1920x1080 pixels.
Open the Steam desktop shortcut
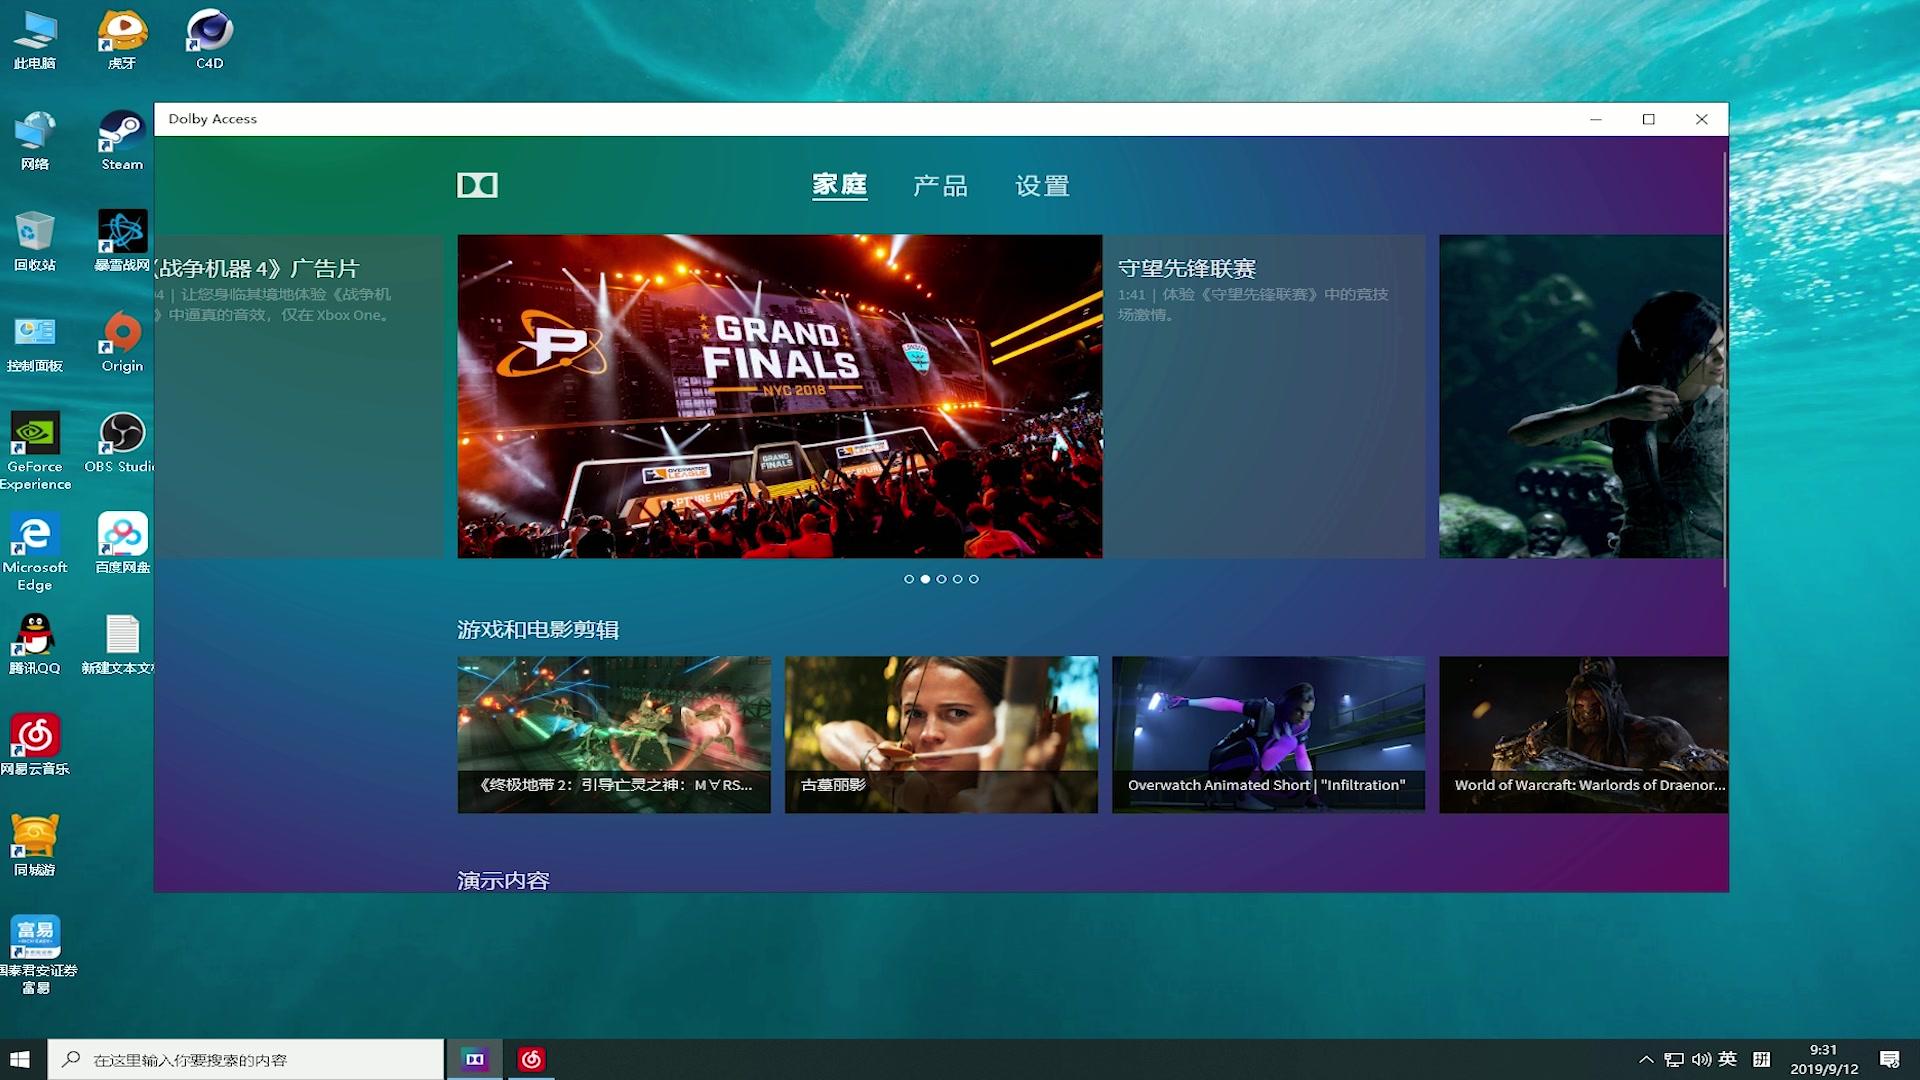122,141
